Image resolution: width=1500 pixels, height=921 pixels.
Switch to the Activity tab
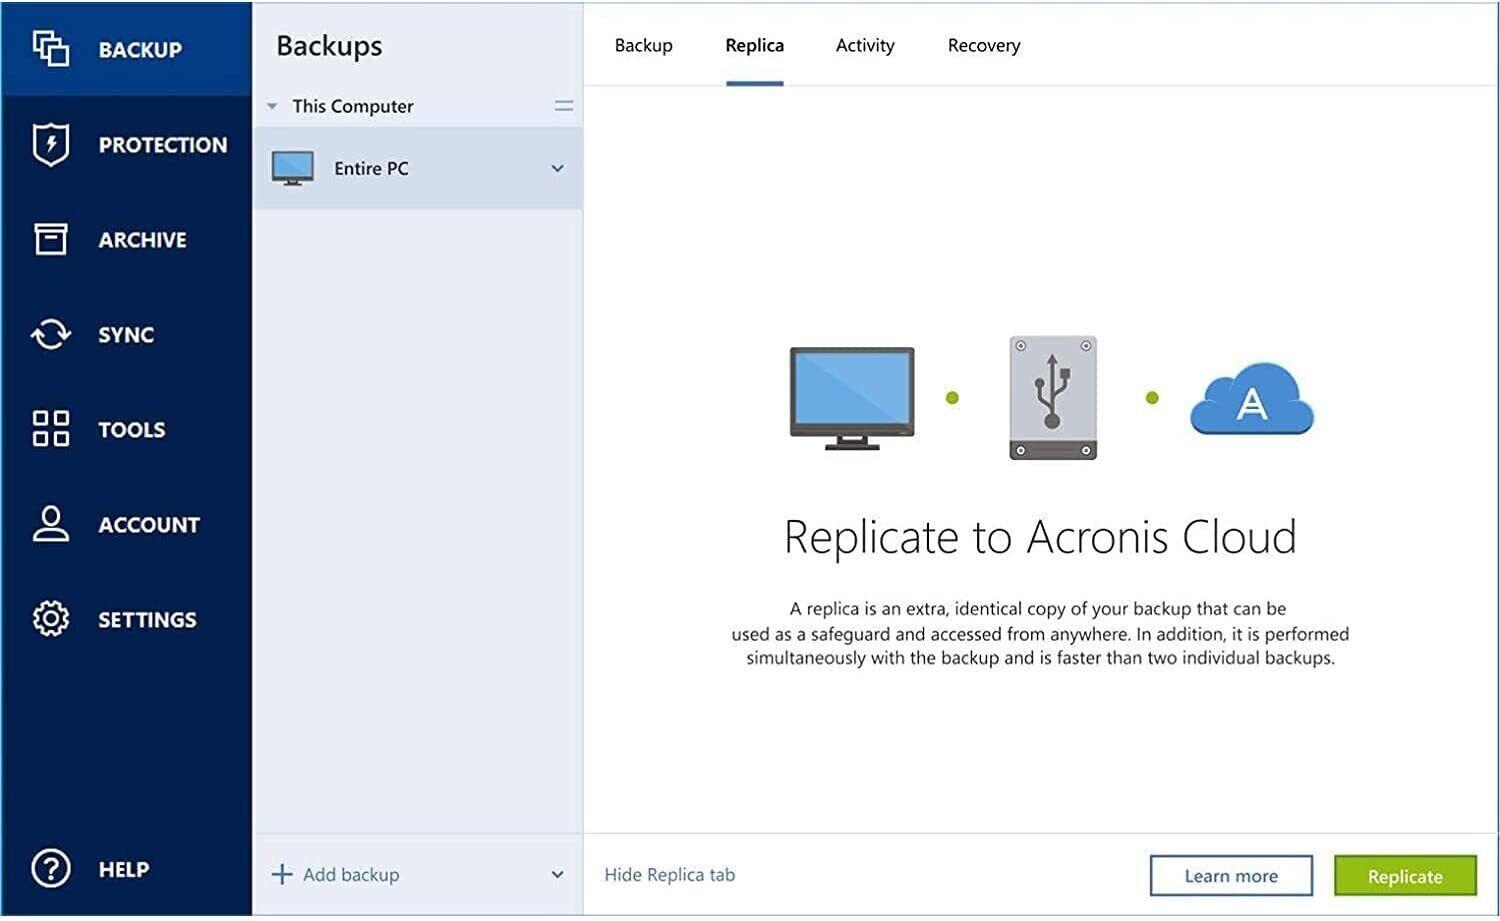click(864, 45)
